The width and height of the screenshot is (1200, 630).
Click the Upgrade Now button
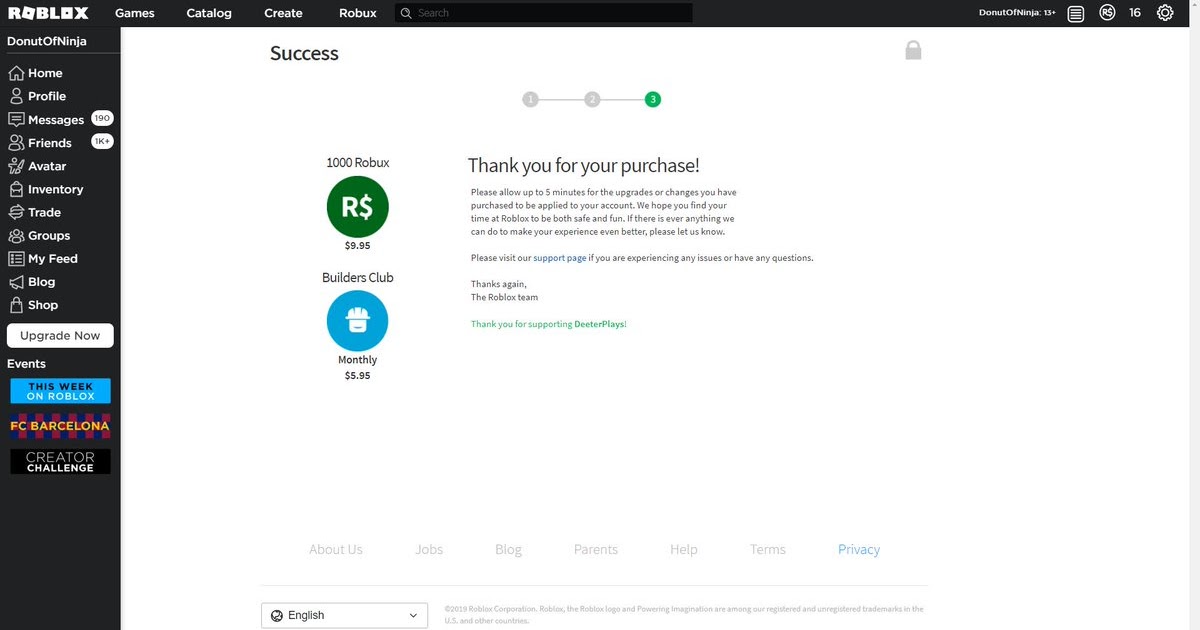click(x=60, y=336)
